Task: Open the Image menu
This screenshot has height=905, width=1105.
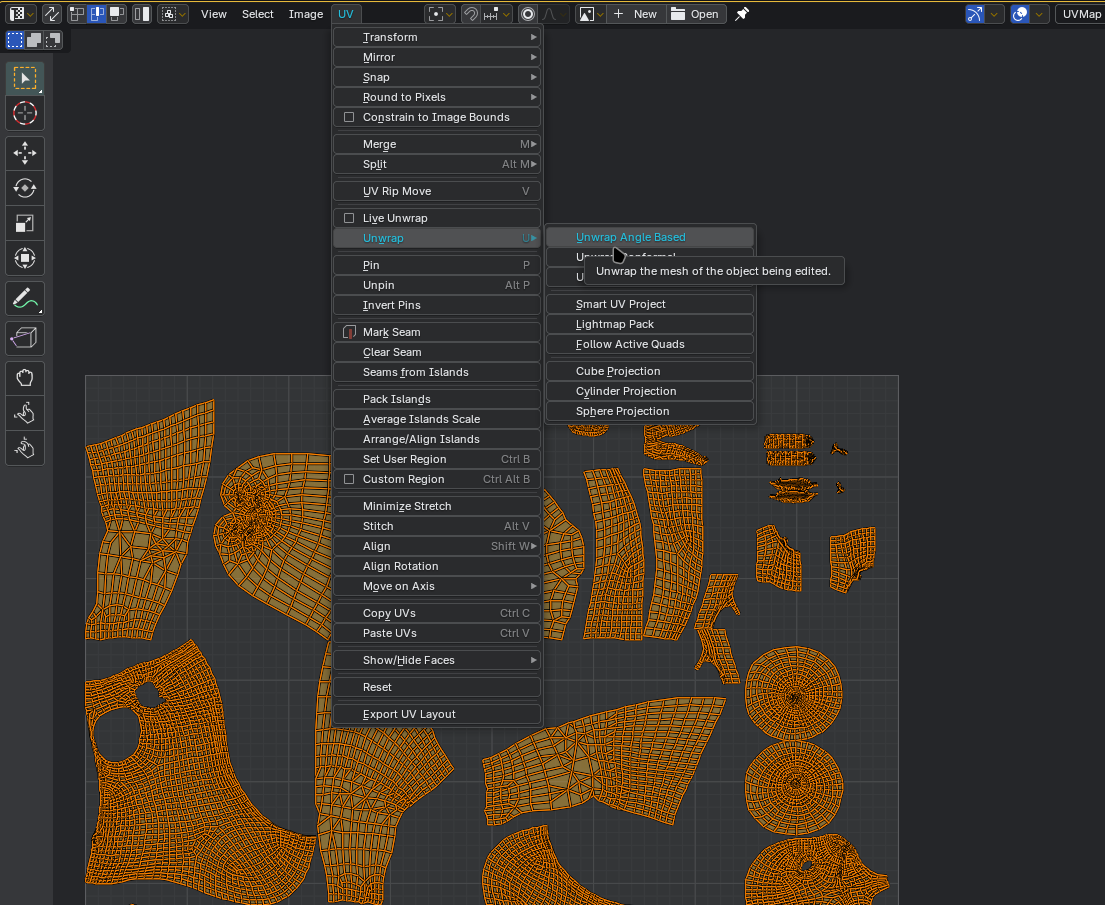Action: click(x=306, y=14)
